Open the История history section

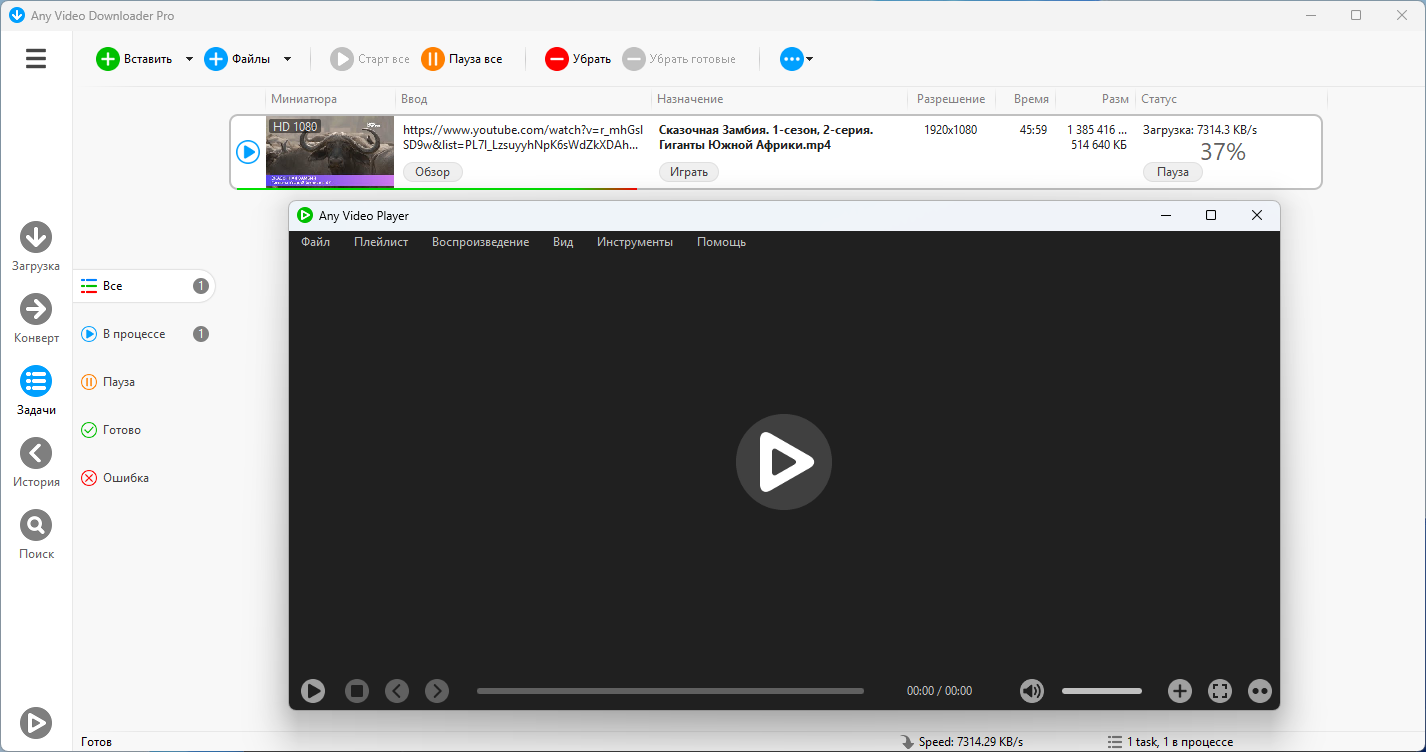[x=36, y=454]
